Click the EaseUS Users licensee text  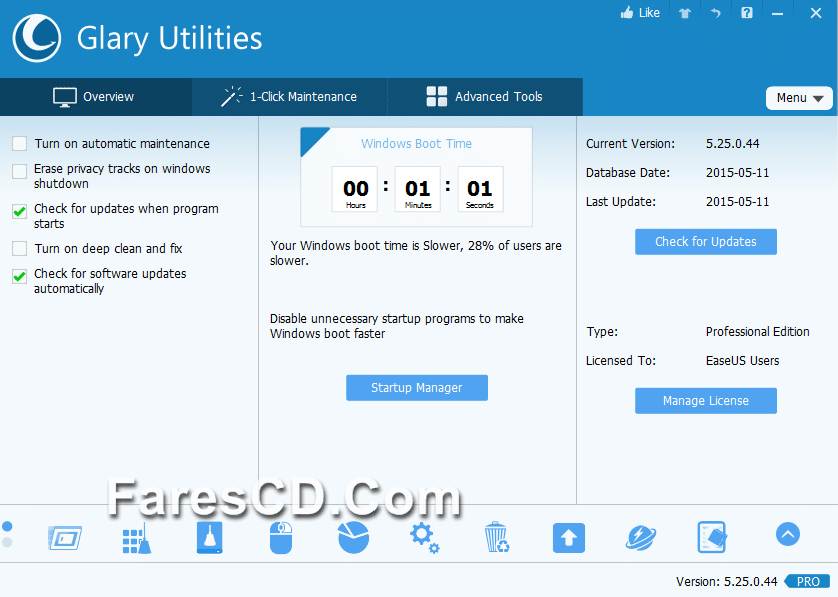click(x=742, y=361)
